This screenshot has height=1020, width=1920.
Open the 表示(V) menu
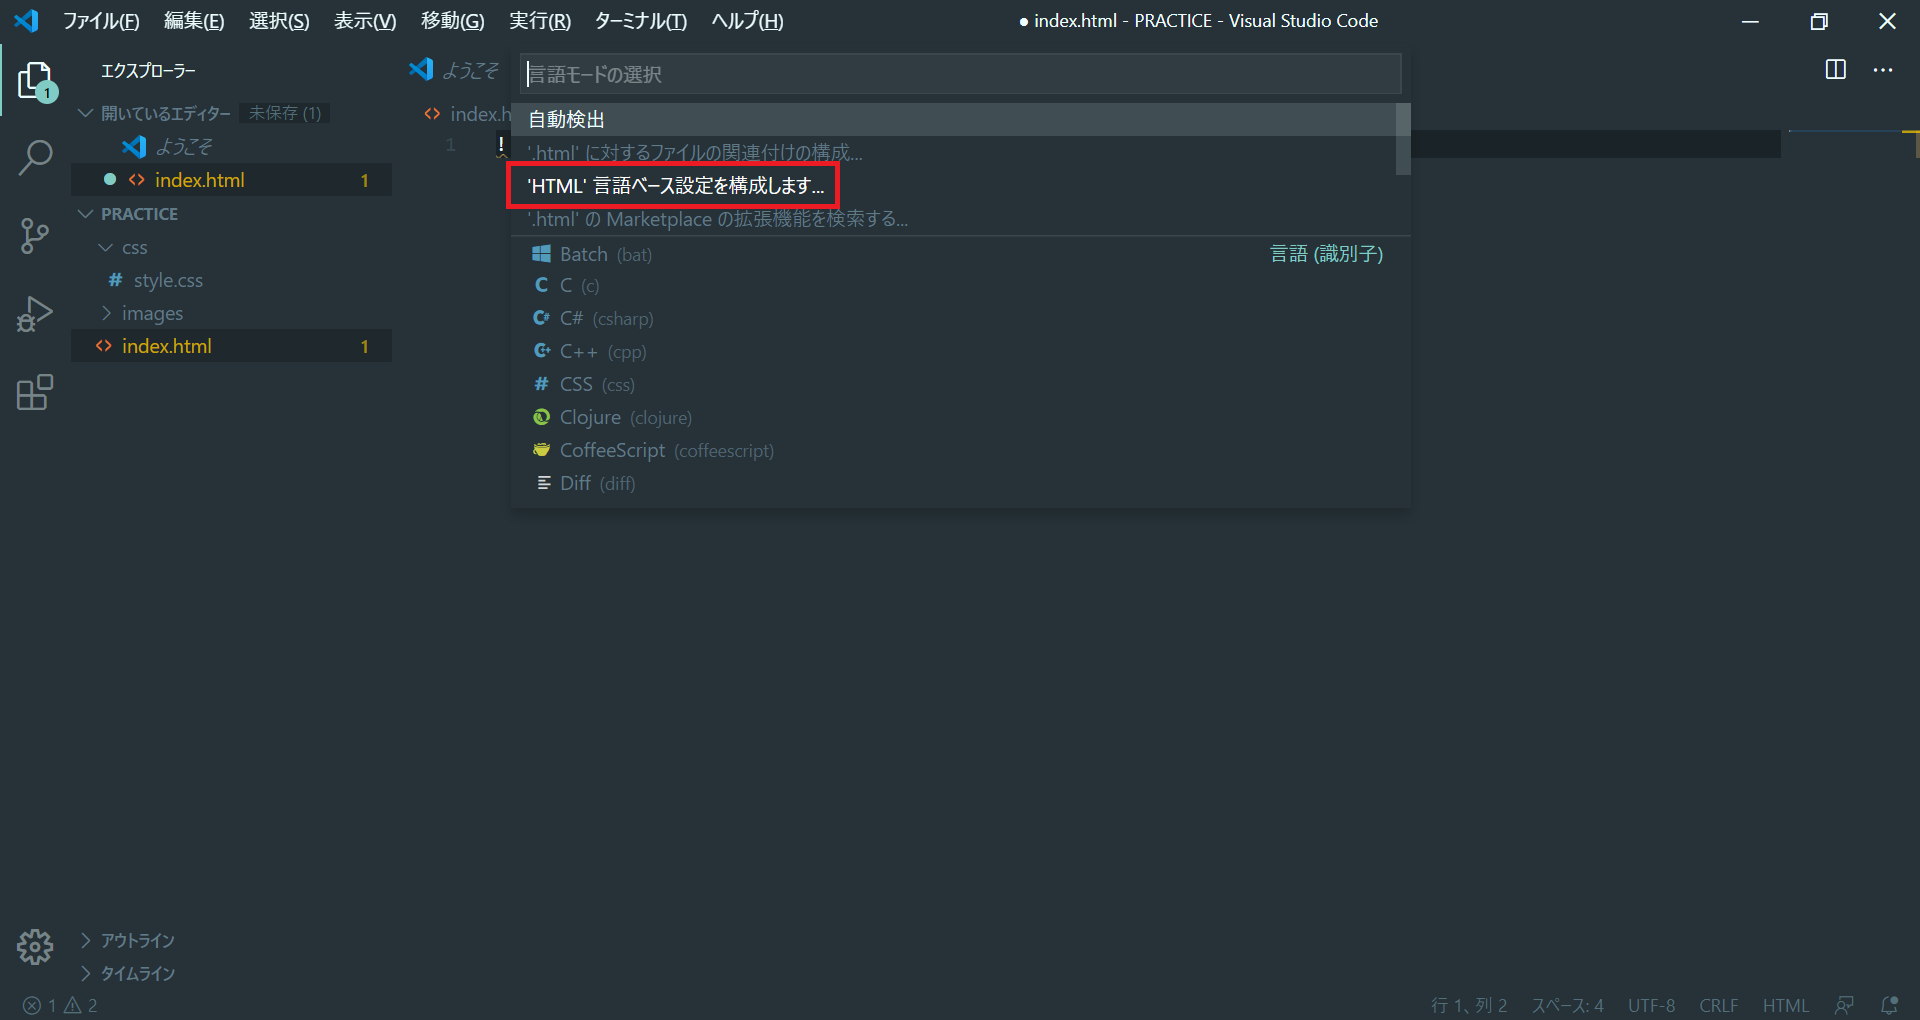tap(365, 21)
